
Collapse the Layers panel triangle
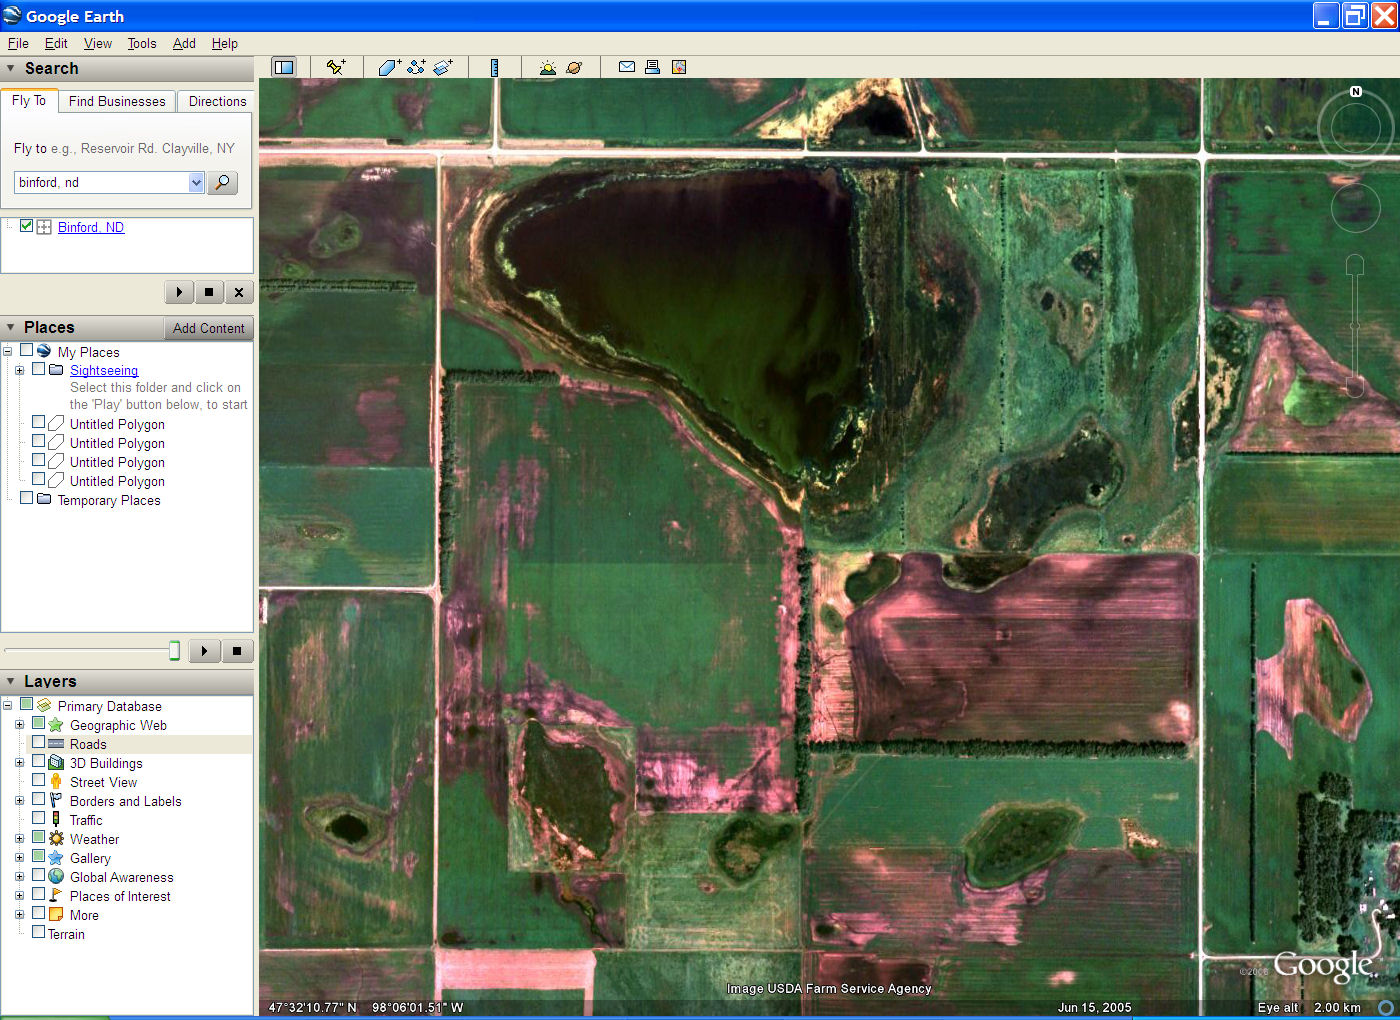click(11, 682)
